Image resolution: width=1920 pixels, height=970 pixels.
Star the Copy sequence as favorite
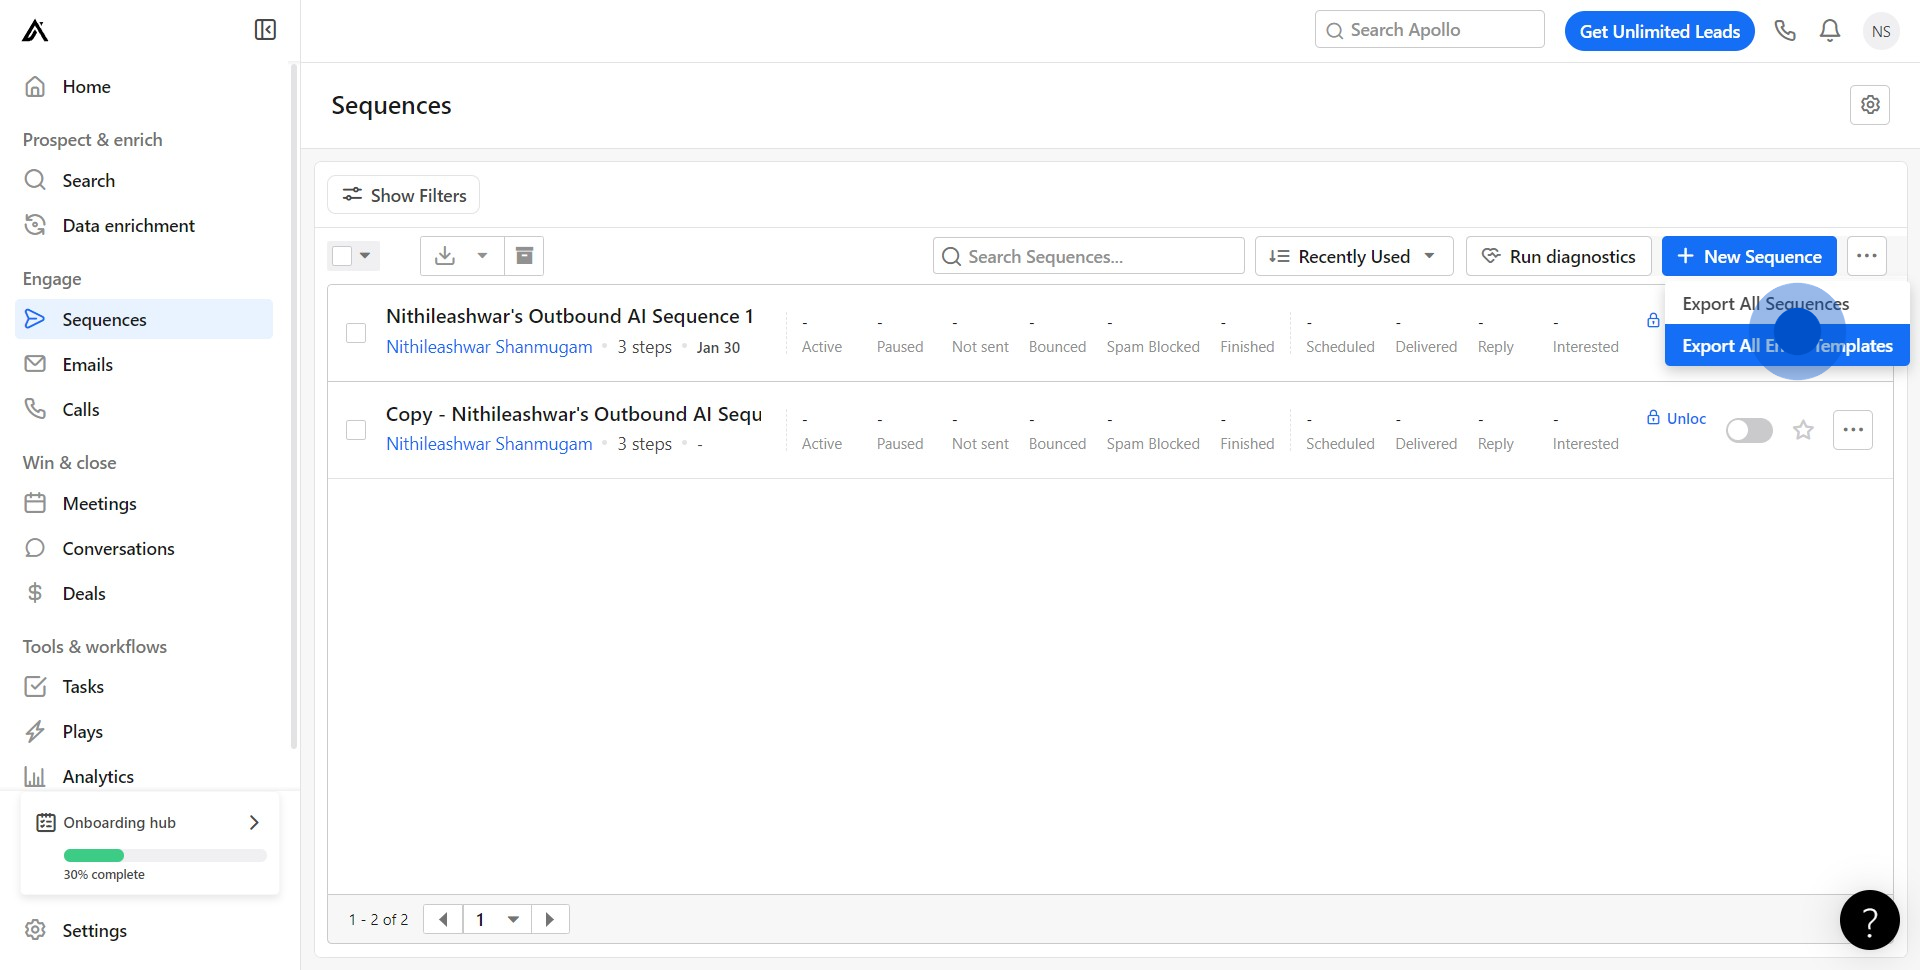tap(1803, 430)
